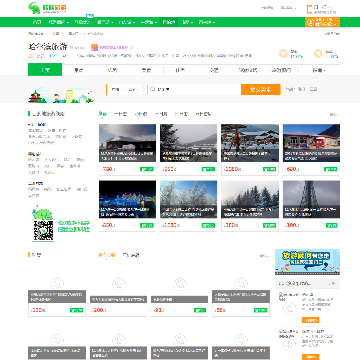
Task: Click the blue travel consultant banner ad
Action: coord(307,262)
